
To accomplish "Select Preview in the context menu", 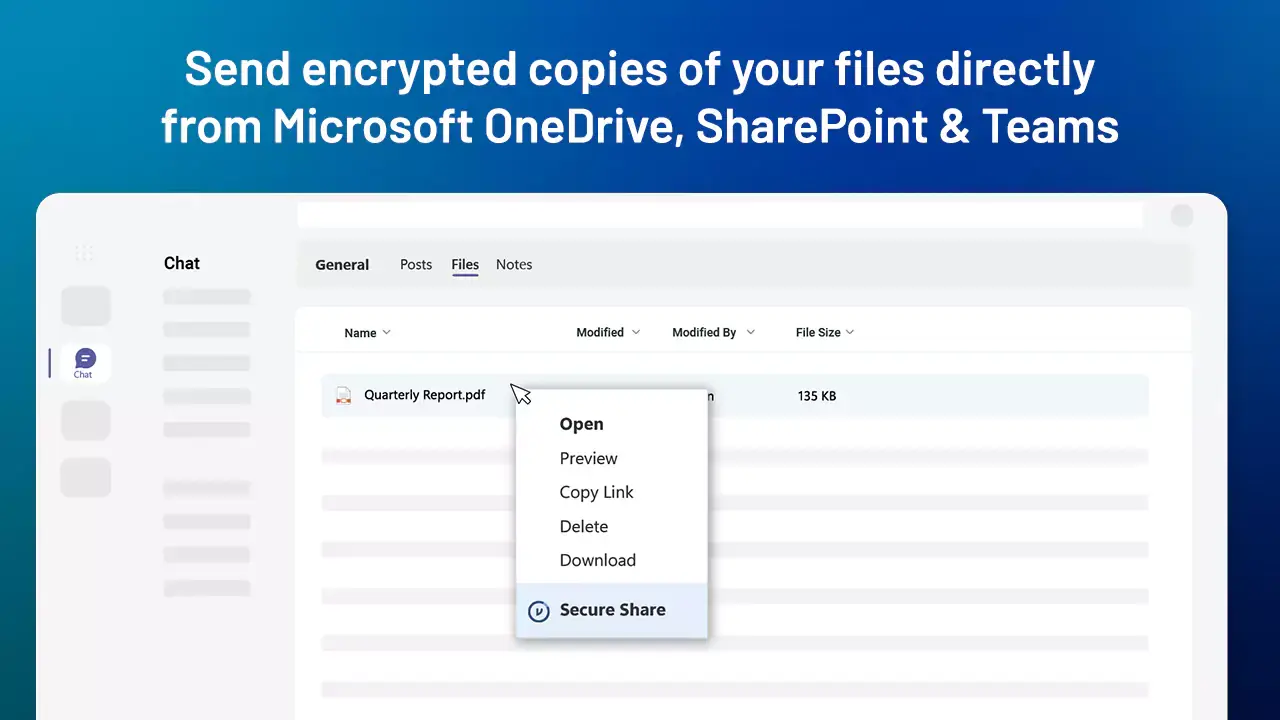I will [588, 458].
